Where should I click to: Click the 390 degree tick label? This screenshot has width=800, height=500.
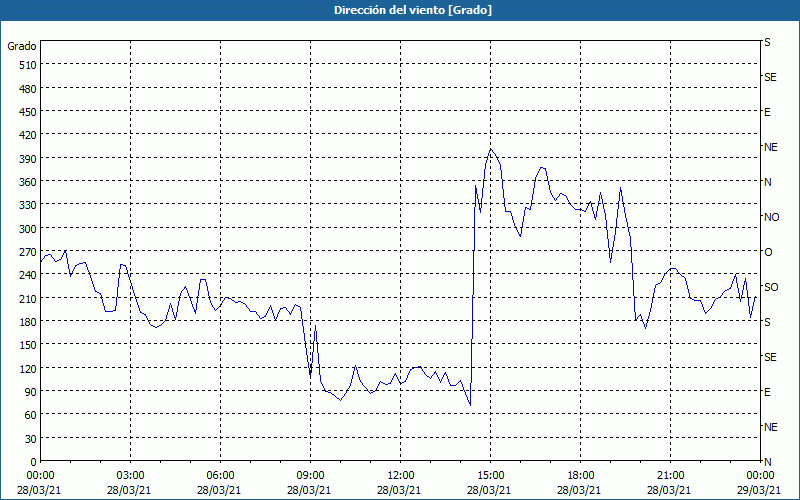[28, 159]
